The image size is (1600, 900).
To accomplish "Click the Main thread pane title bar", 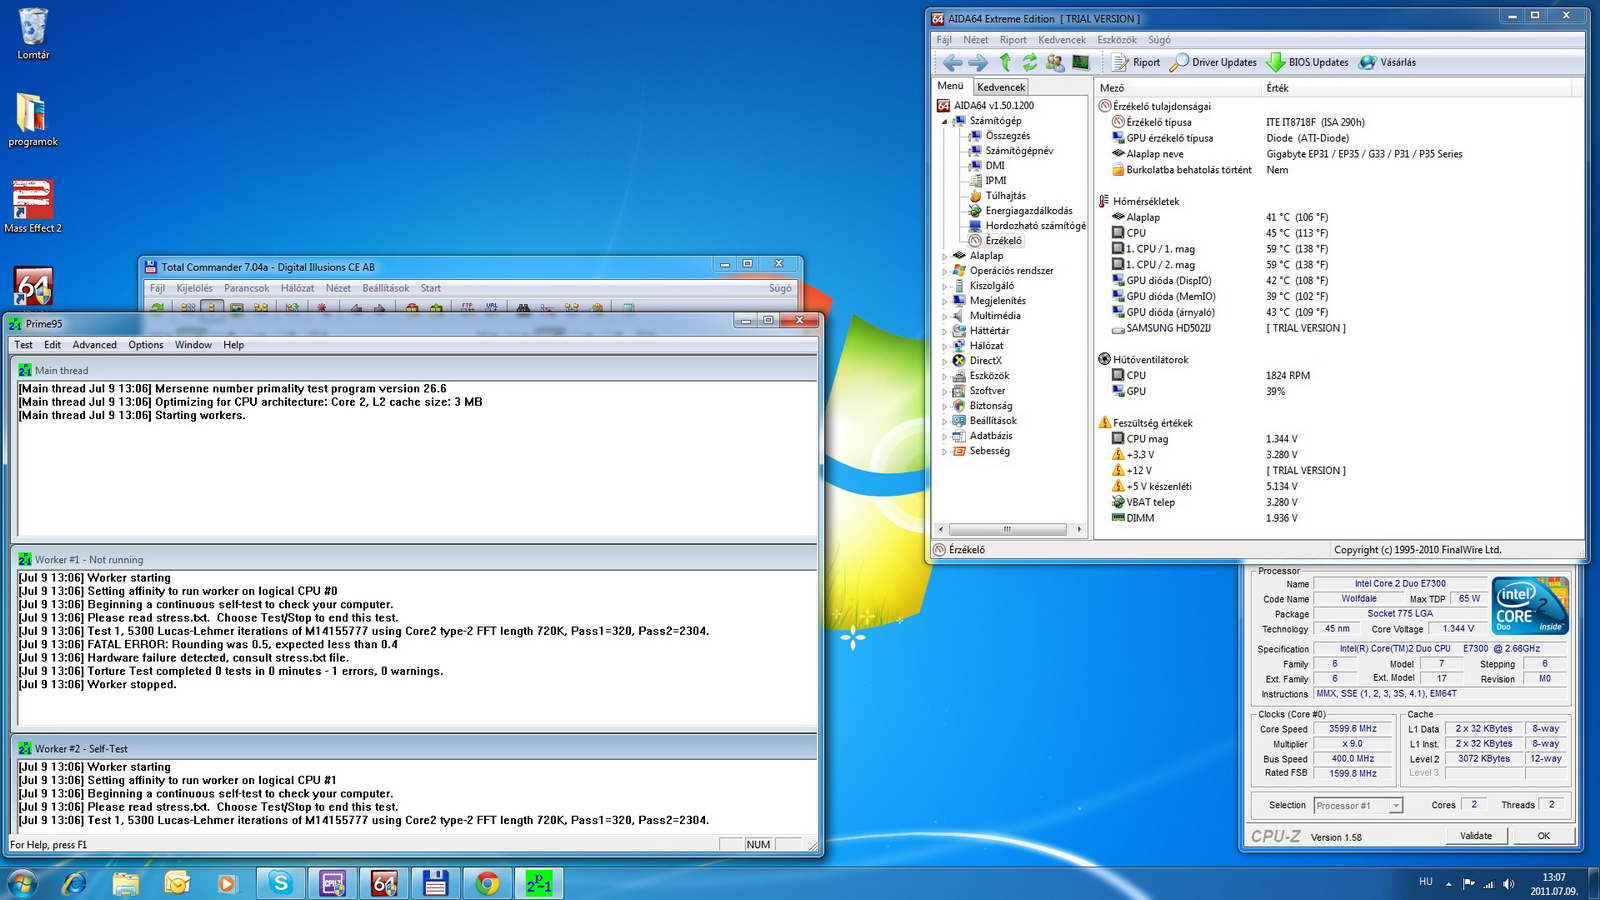I will click(414, 370).
